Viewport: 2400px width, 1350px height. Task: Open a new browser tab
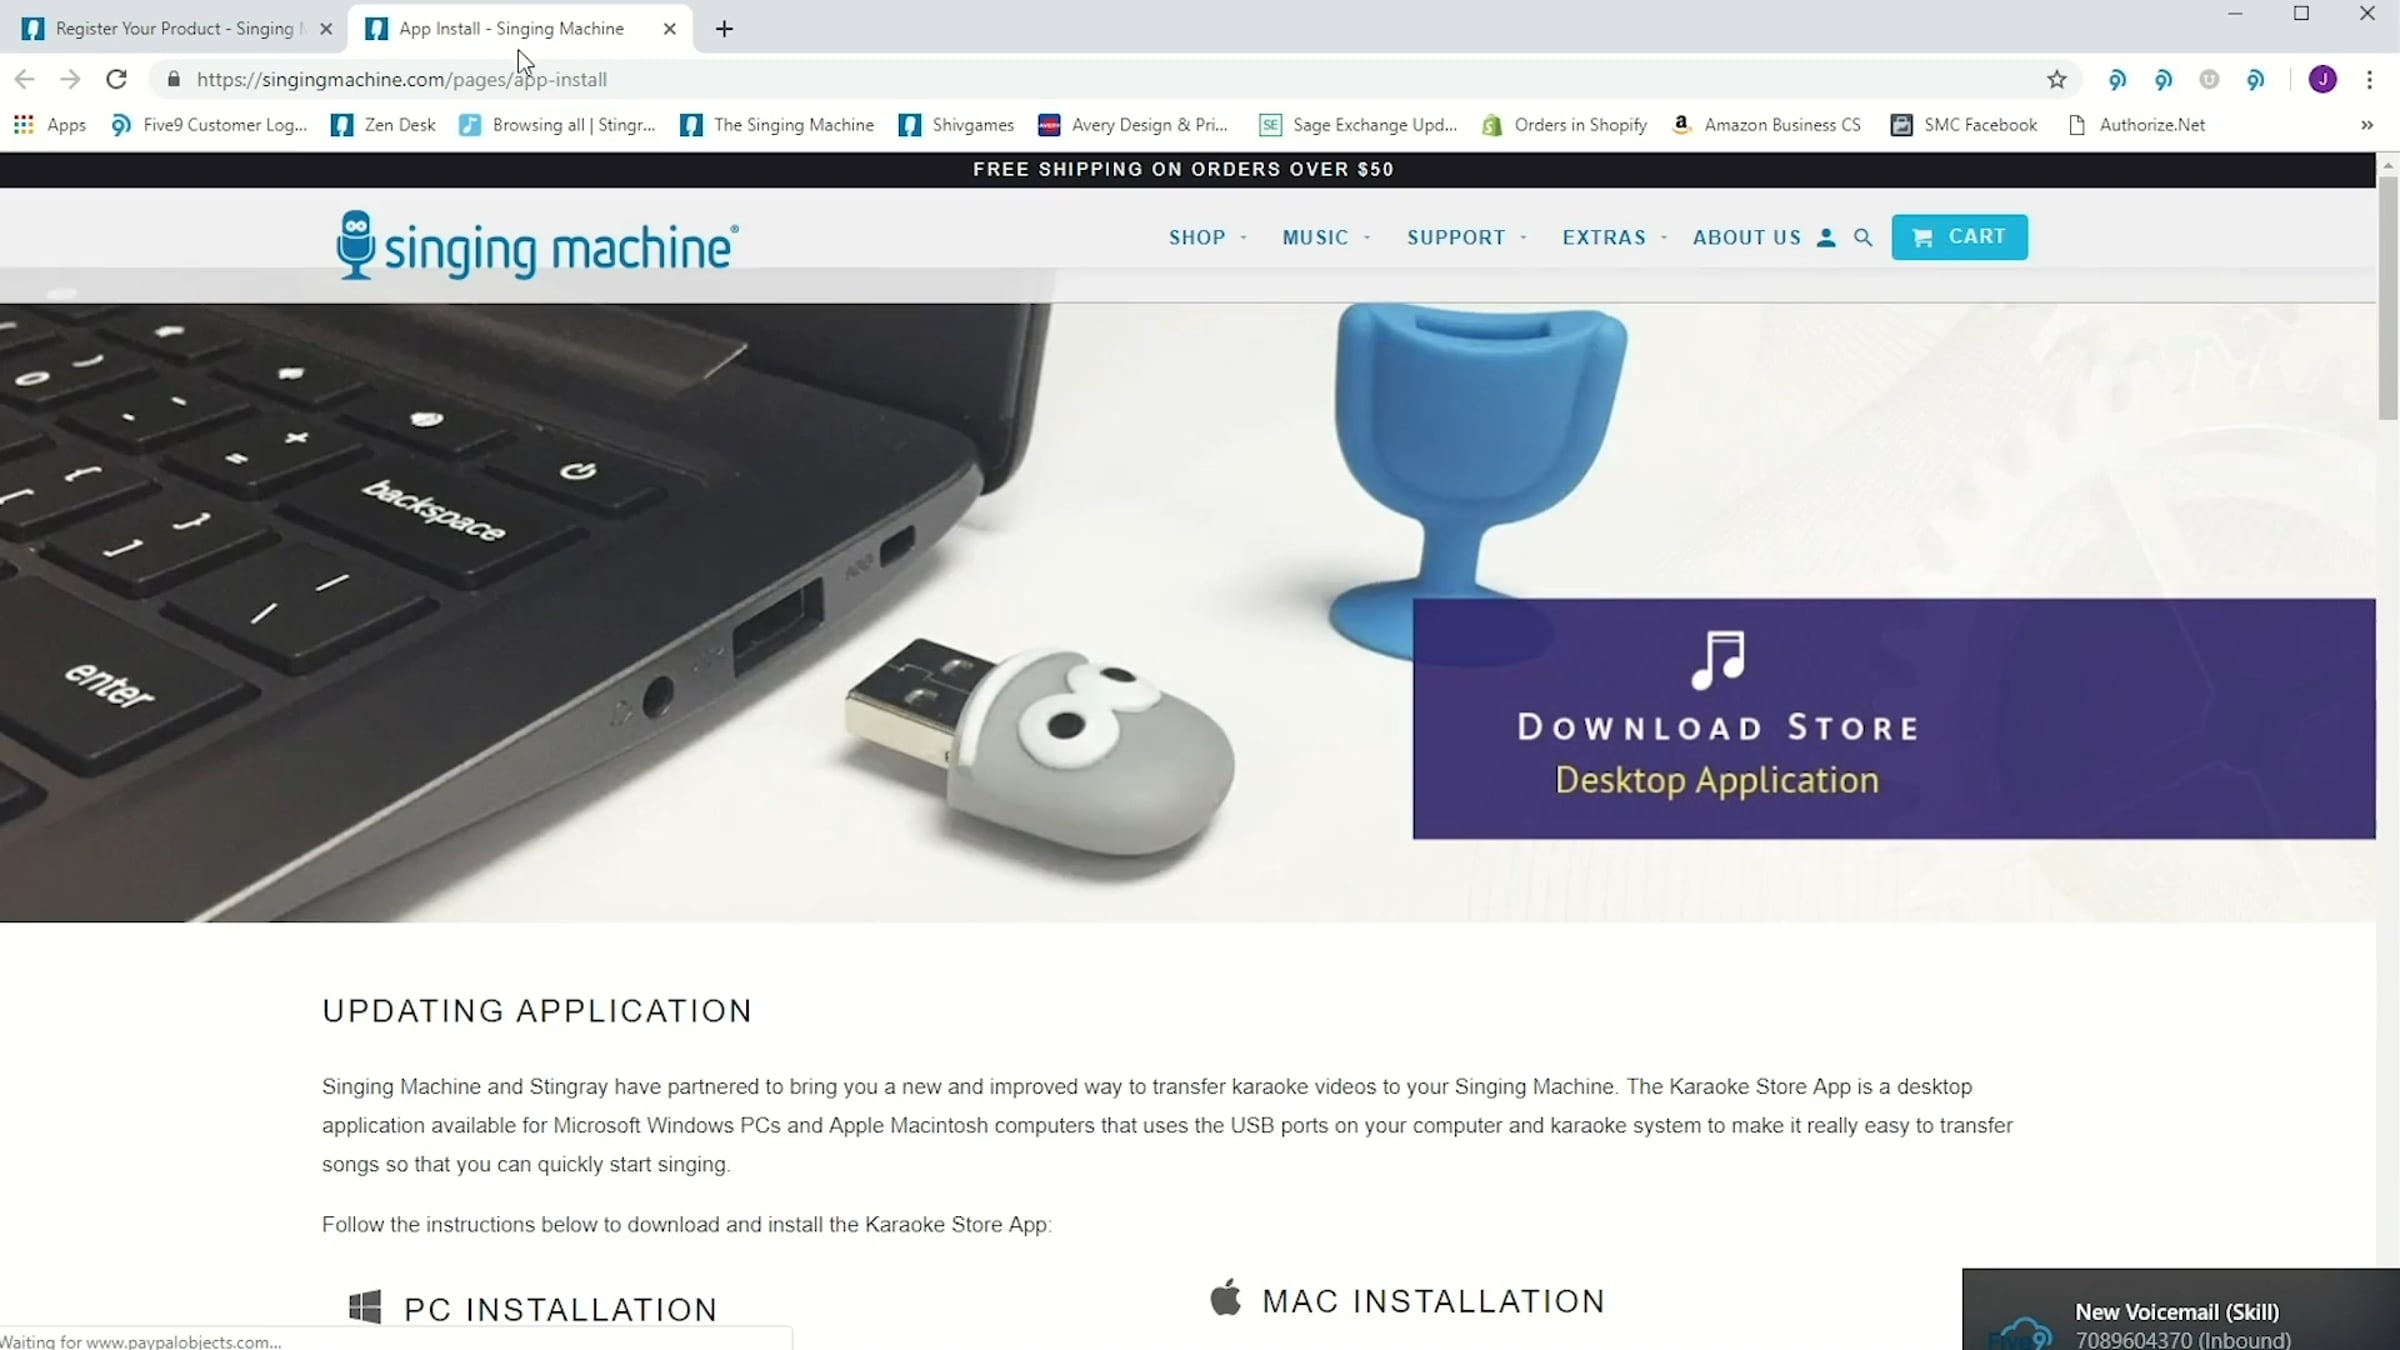coord(724,29)
